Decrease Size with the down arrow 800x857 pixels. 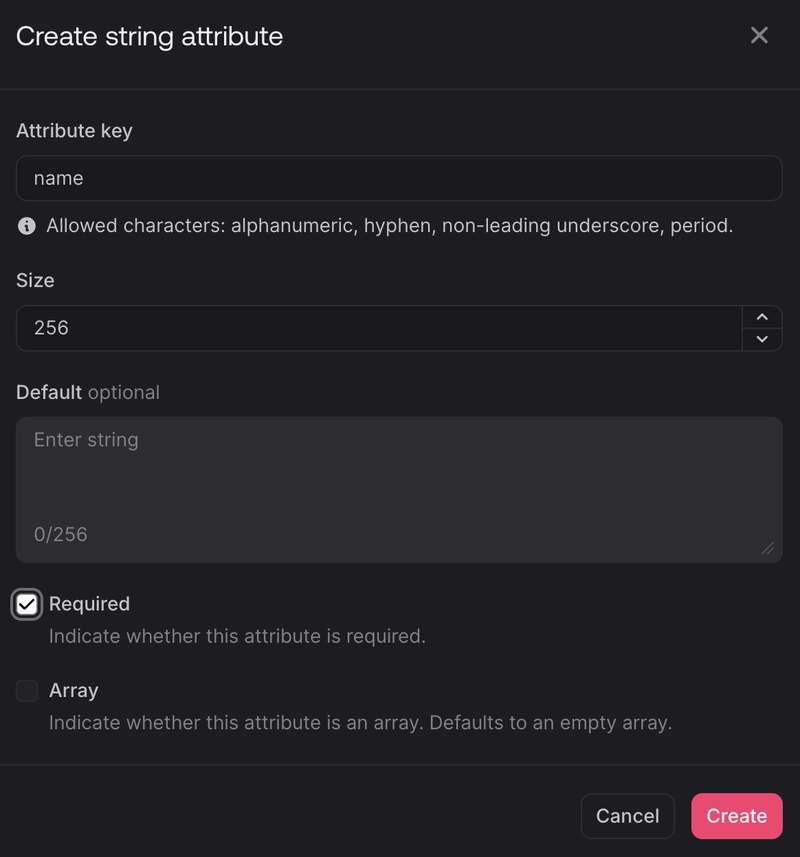click(762, 339)
